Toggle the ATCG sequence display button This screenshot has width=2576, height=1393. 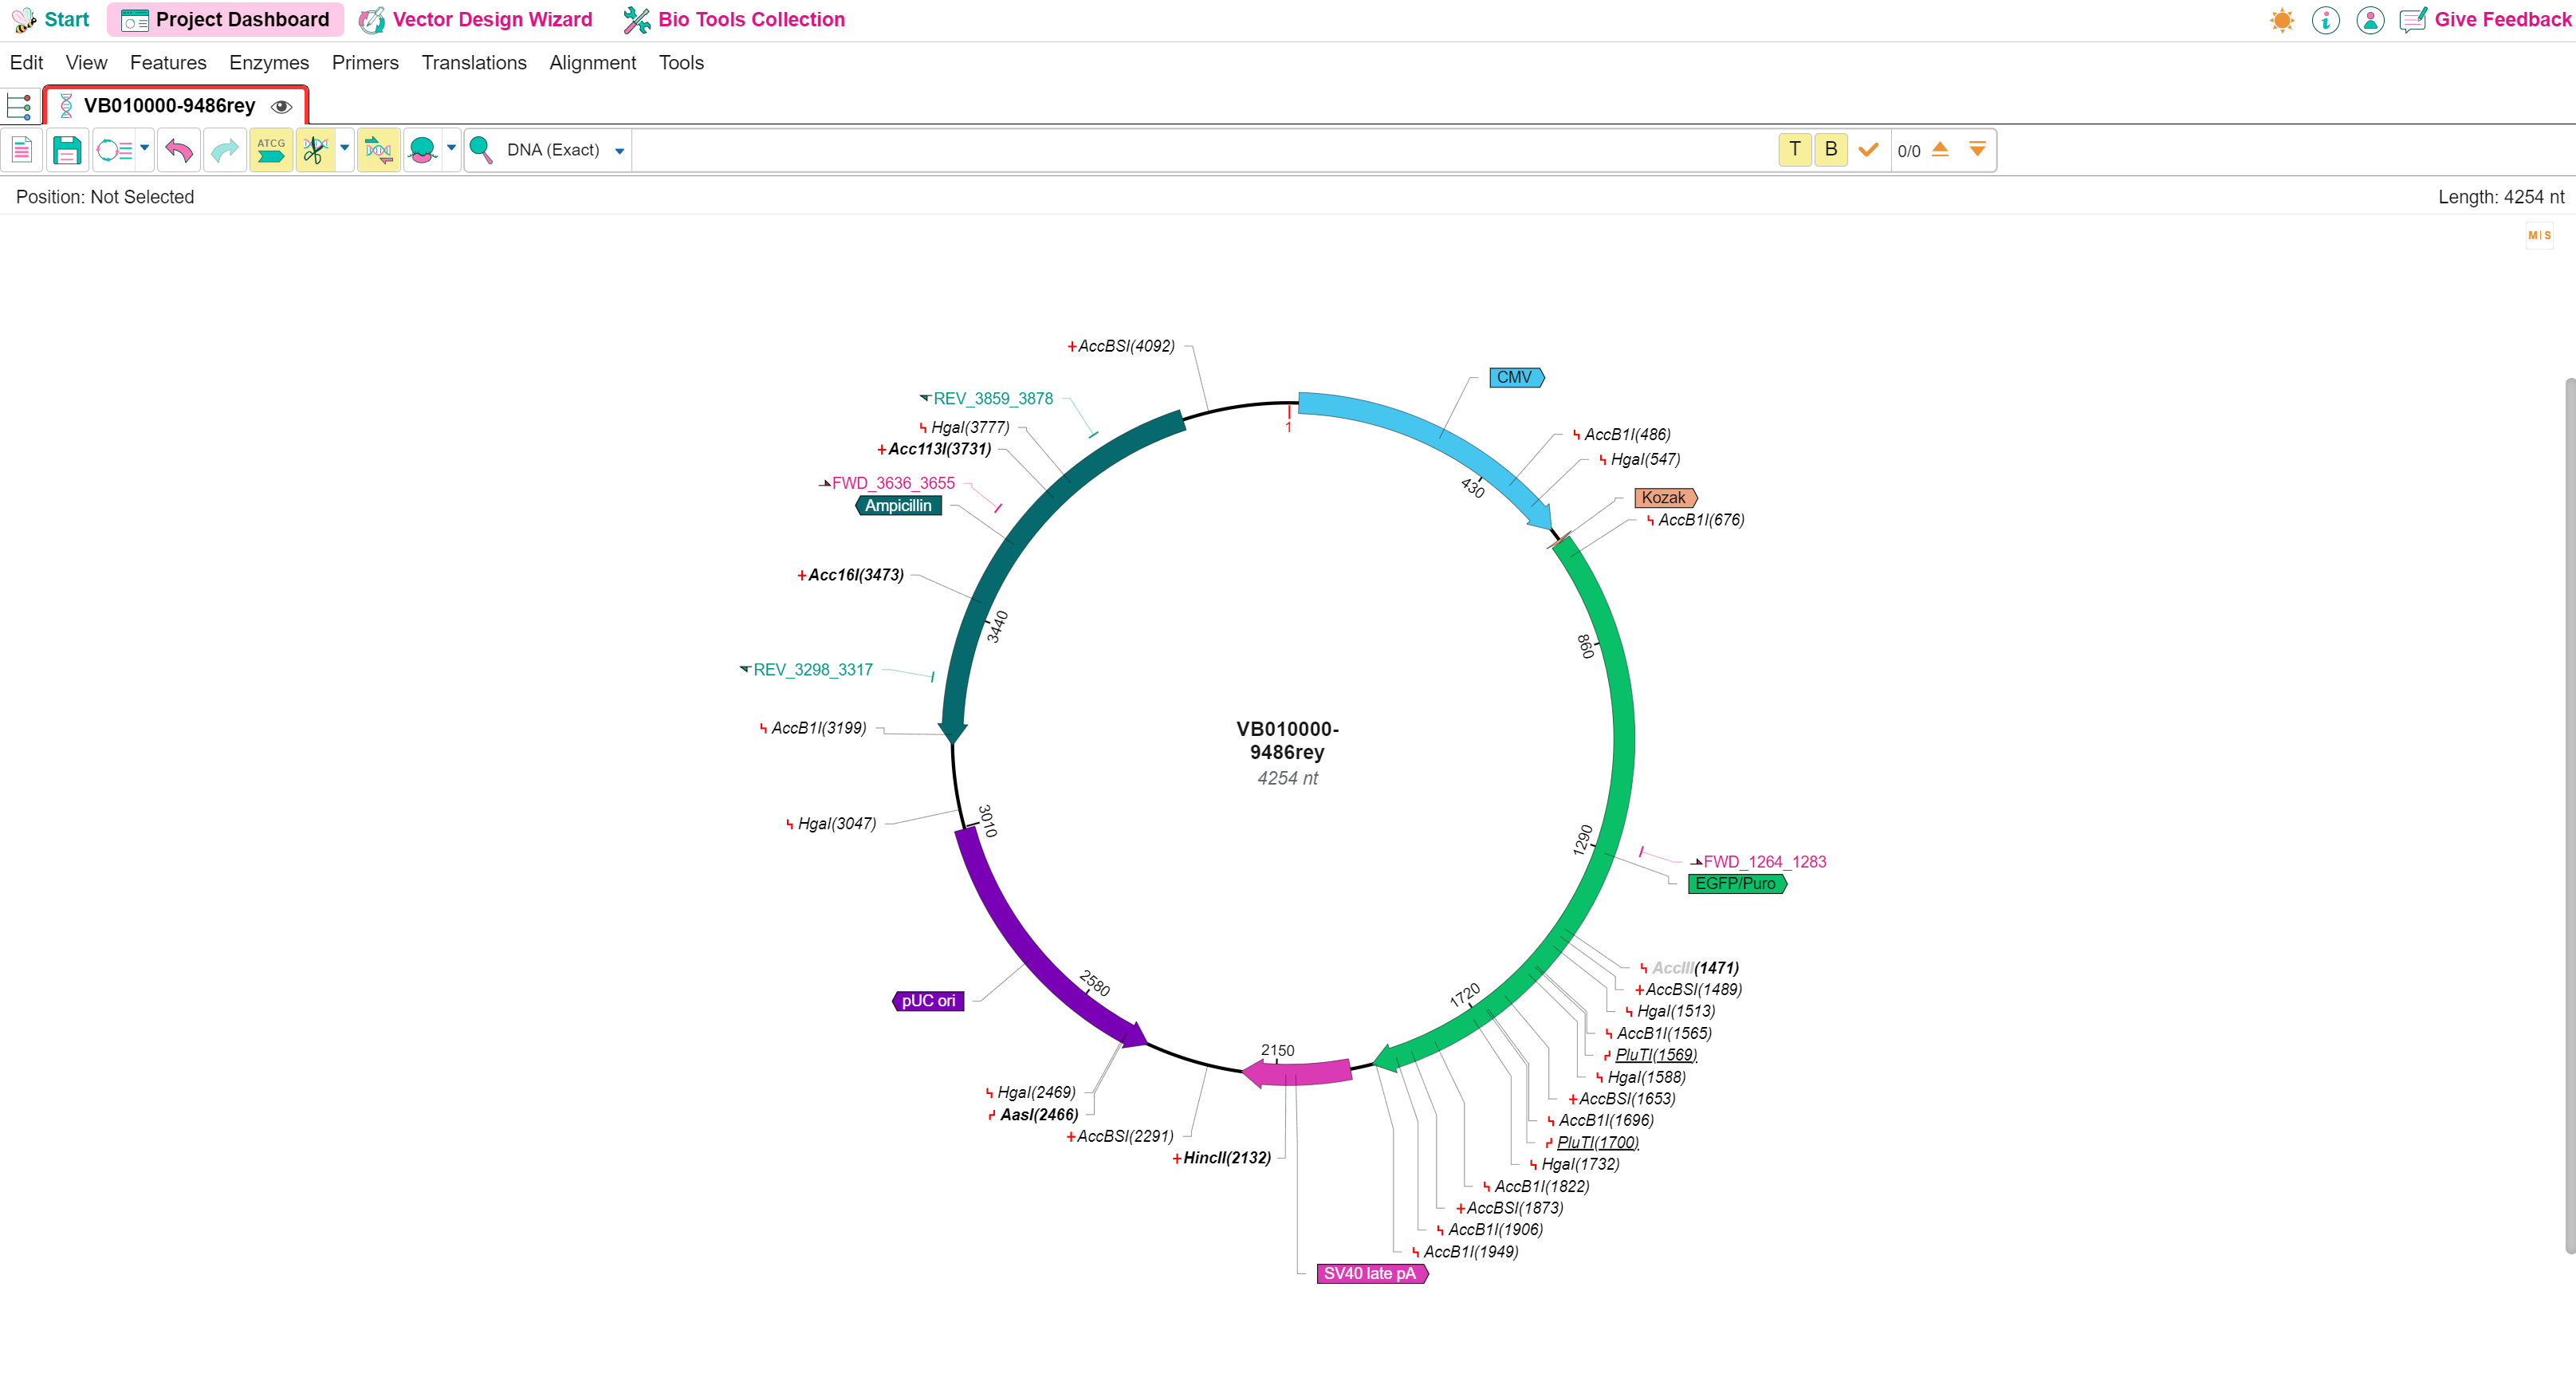coord(271,150)
